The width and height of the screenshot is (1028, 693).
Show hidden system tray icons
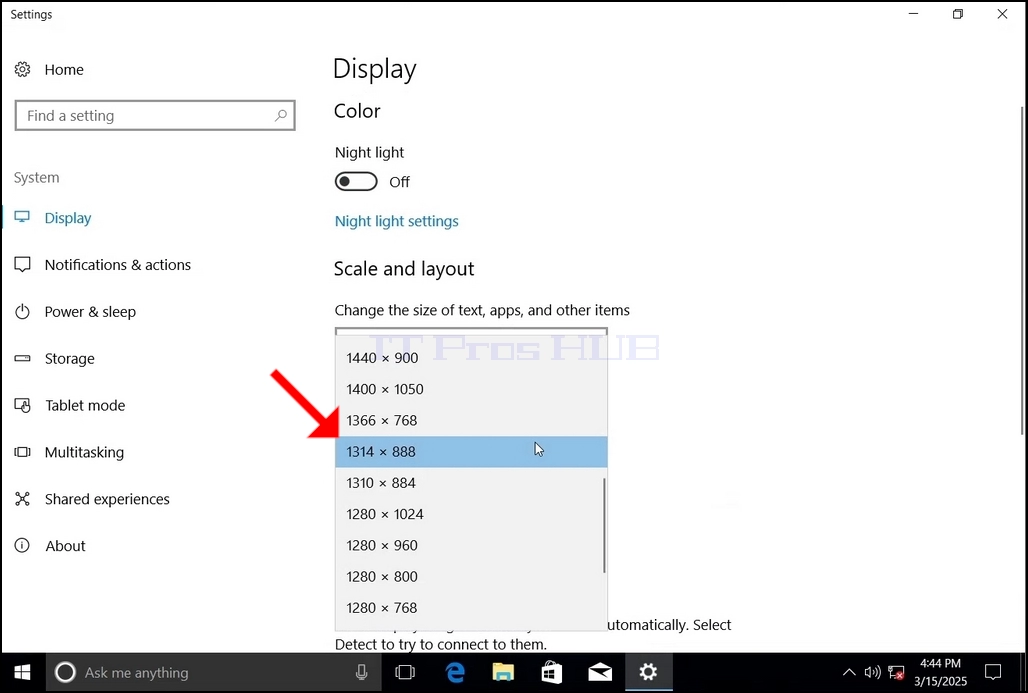click(x=848, y=673)
